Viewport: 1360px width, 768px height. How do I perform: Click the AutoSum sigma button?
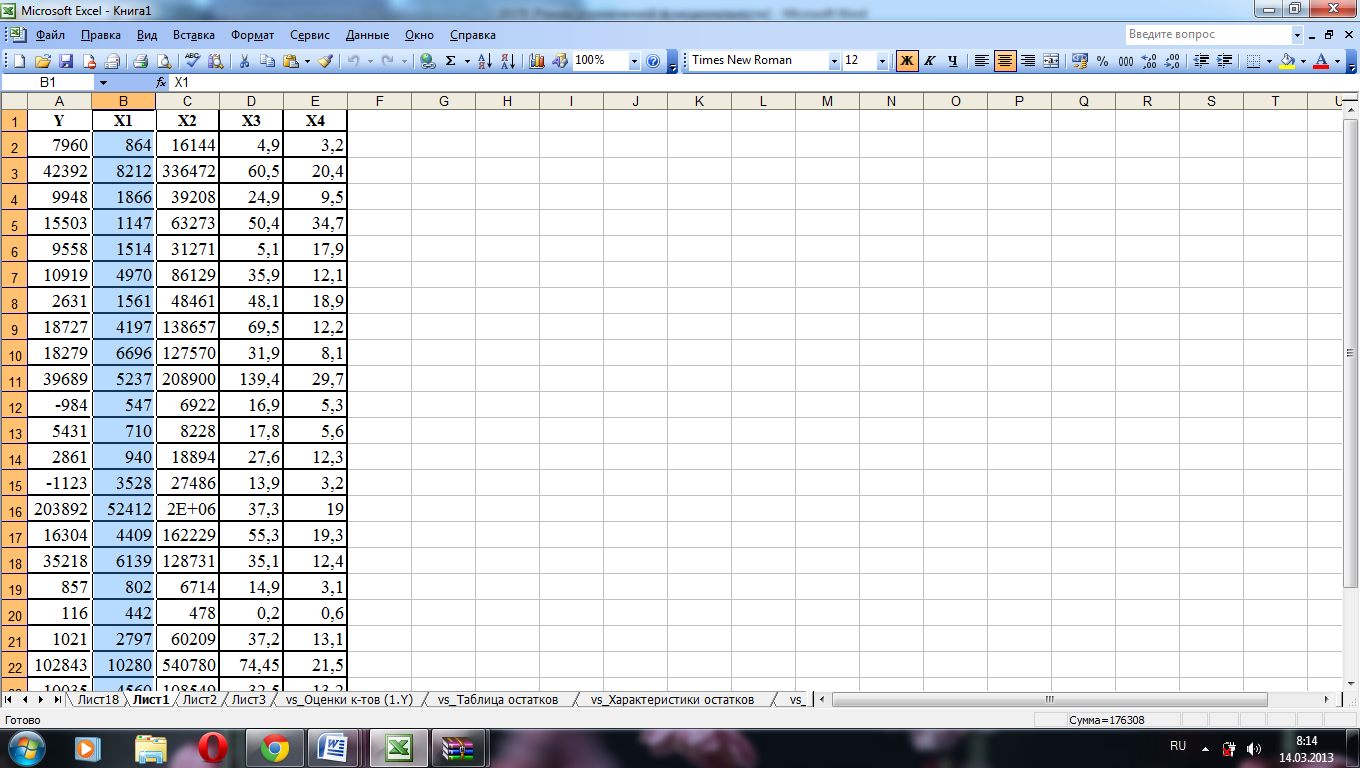pyautogui.click(x=451, y=61)
